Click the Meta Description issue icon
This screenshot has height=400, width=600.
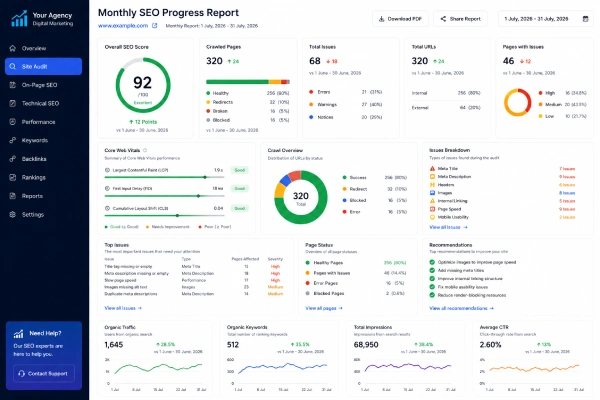point(432,176)
